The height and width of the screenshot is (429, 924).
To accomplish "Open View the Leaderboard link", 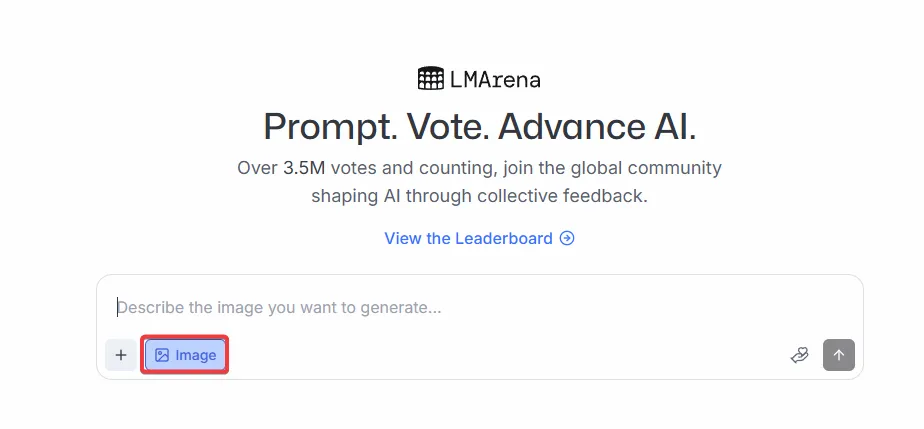I will coord(479,238).
